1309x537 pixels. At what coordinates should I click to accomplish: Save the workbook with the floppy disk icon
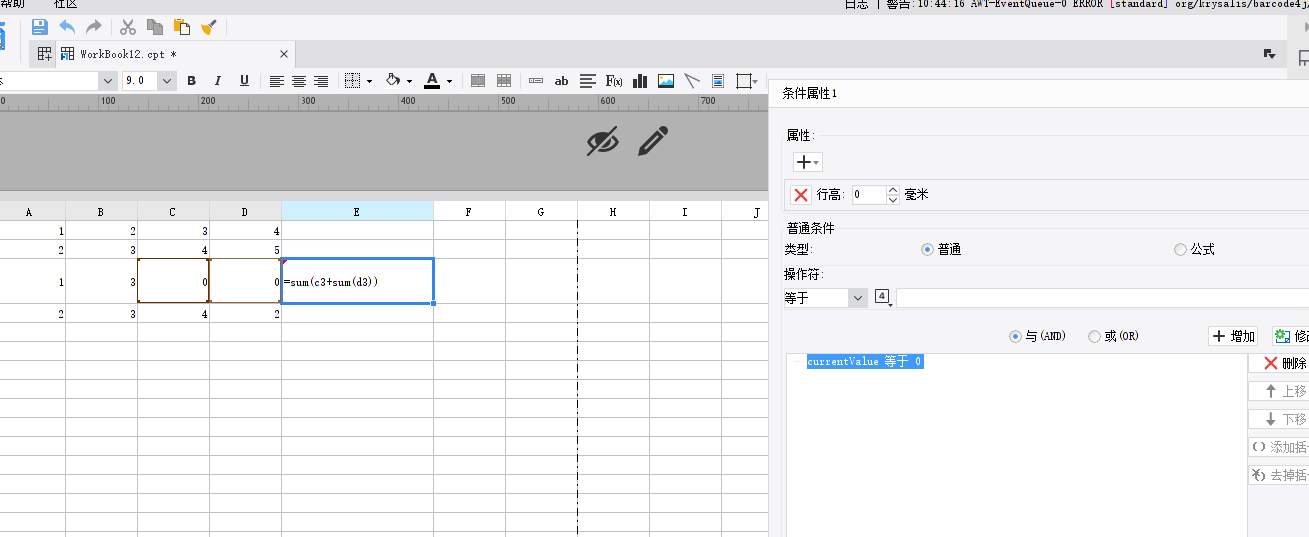[40, 27]
